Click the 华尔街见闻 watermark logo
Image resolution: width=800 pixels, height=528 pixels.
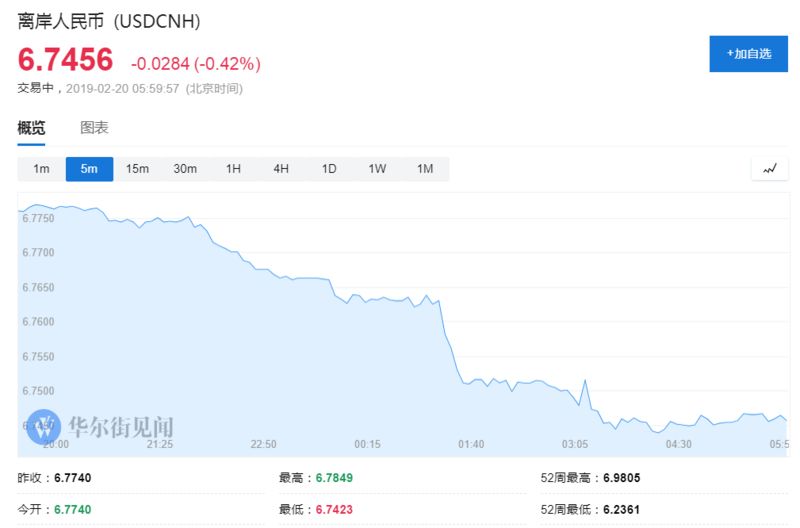101,426
